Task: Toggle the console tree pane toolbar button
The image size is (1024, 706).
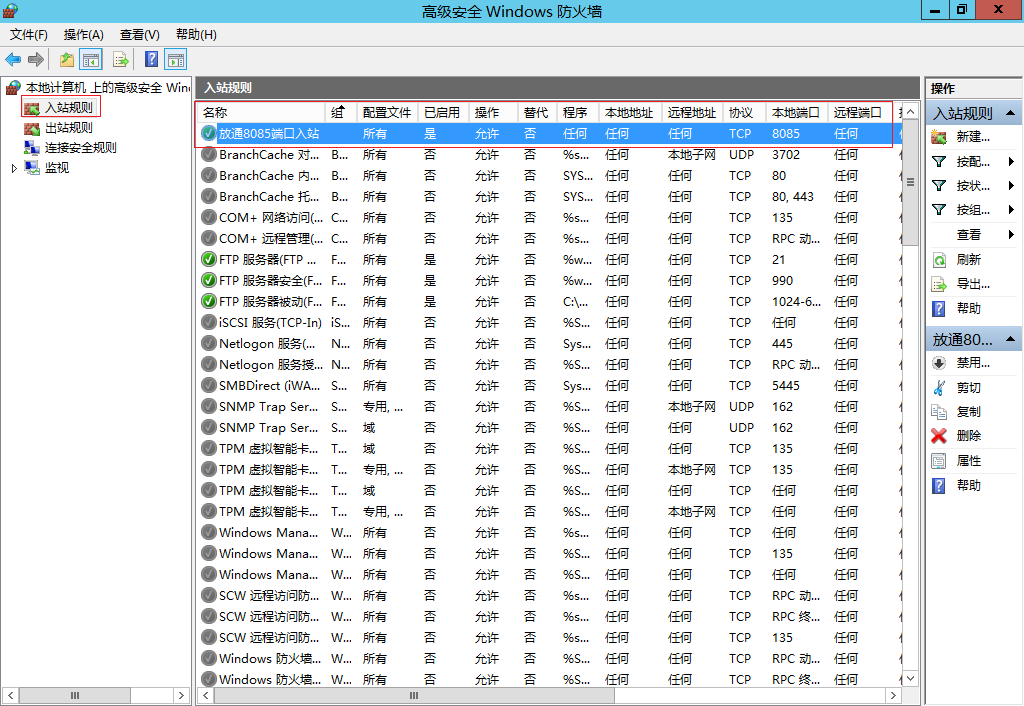Action: point(91,60)
